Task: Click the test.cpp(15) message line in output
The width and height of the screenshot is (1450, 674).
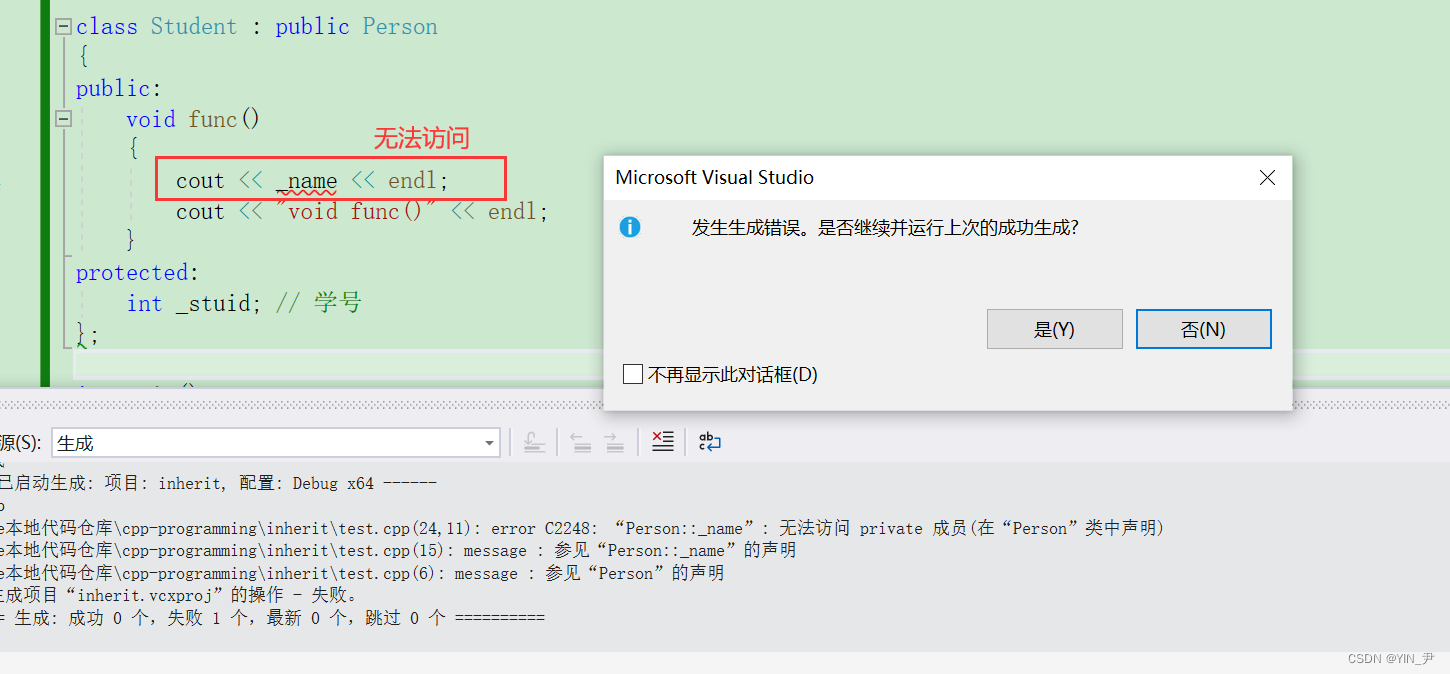Action: pos(398,551)
